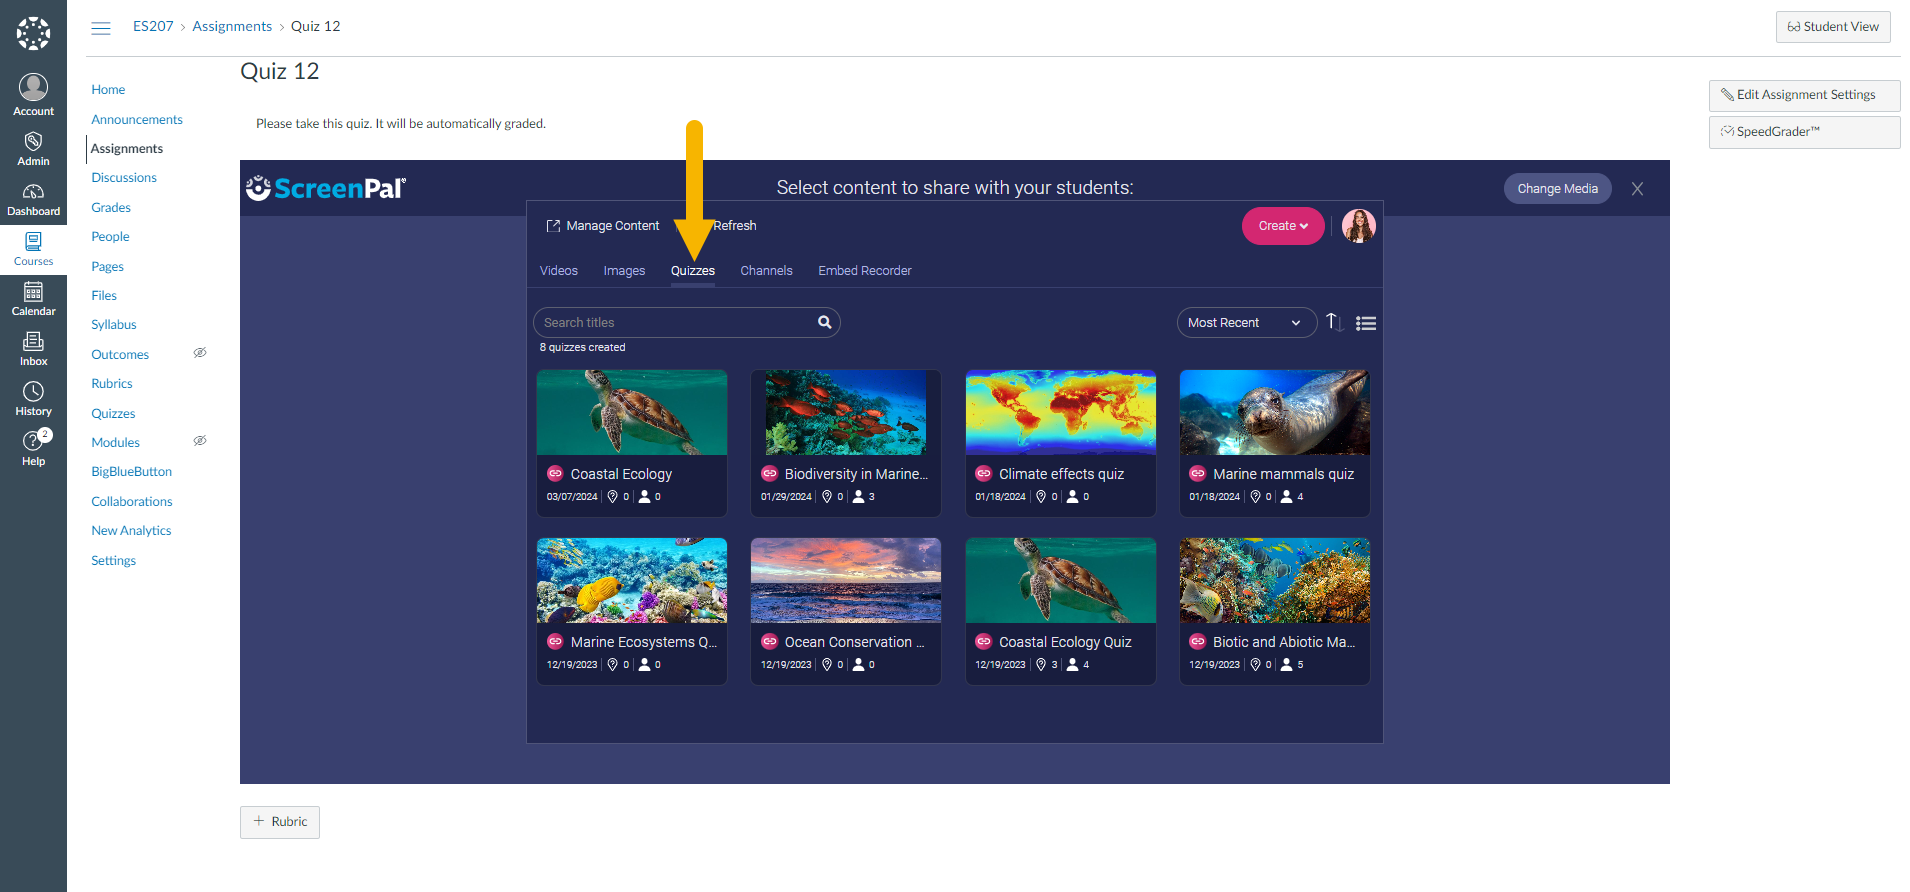Open the Help menu in global navigation
The width and height of the screenshot is (1910, 892).
coord(33,449)
